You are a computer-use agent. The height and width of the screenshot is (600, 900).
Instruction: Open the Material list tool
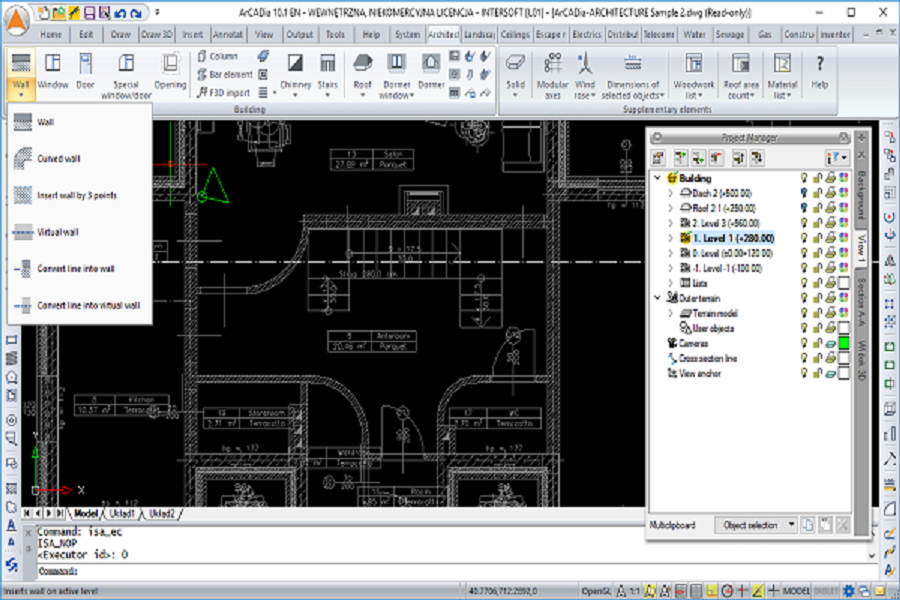781,66
